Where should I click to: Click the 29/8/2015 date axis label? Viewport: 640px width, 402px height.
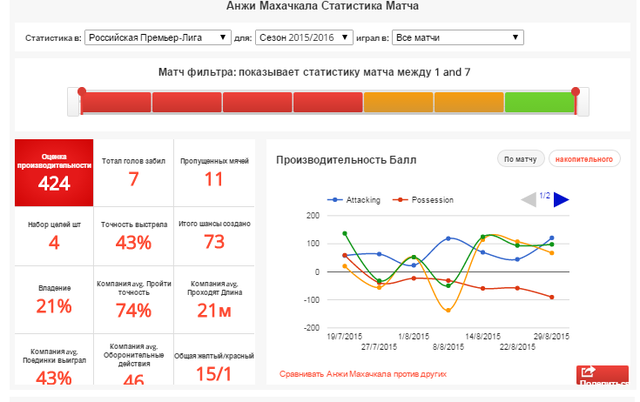[x=551, y=336]
